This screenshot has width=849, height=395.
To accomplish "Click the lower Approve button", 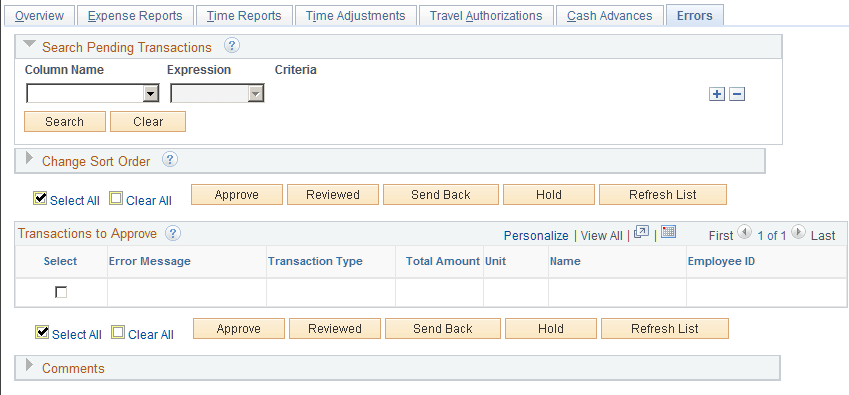I will (239, 328).
